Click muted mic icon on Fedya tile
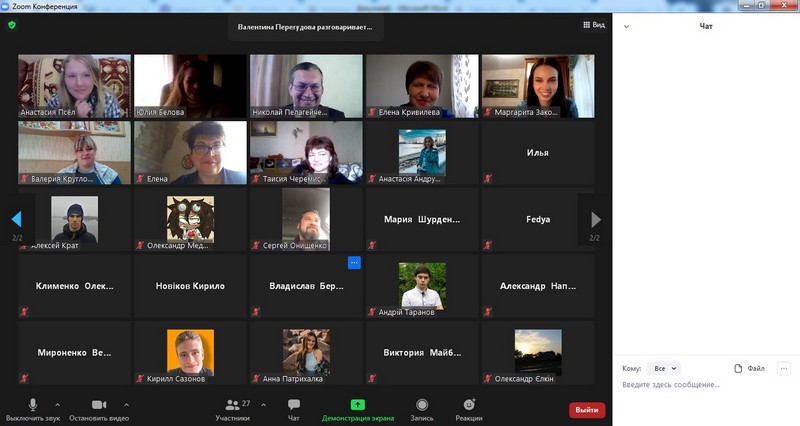The height and width of the screenshot is (426, 800). tap(487, 245)
